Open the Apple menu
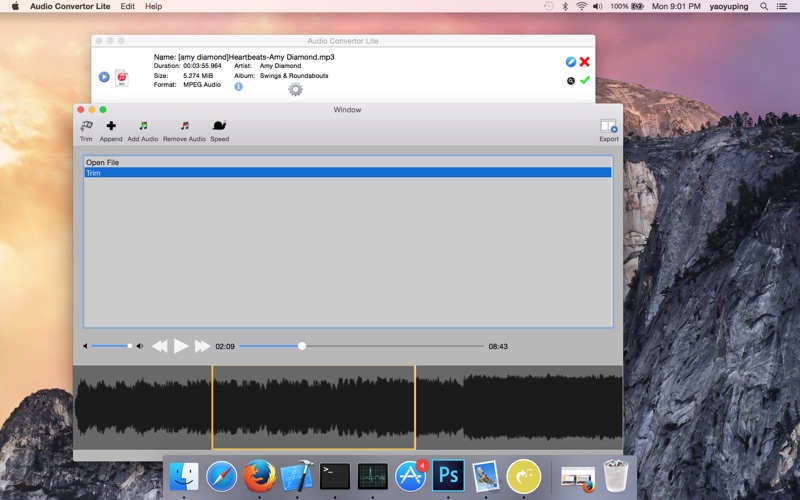Viewport: 800px width, 500px height. [15, 6]
